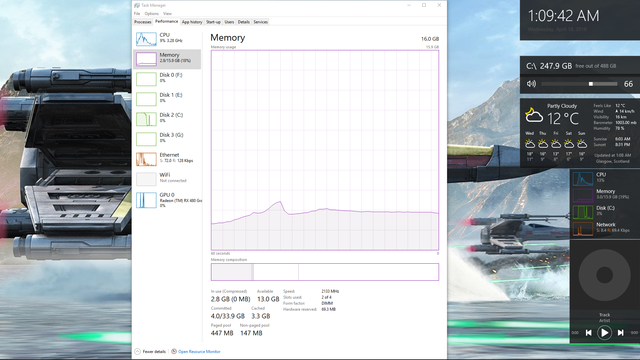This screenshot has width=640, height=360.
Task: Click the album art disc in player widget
Action: click(x=604, y=275)
